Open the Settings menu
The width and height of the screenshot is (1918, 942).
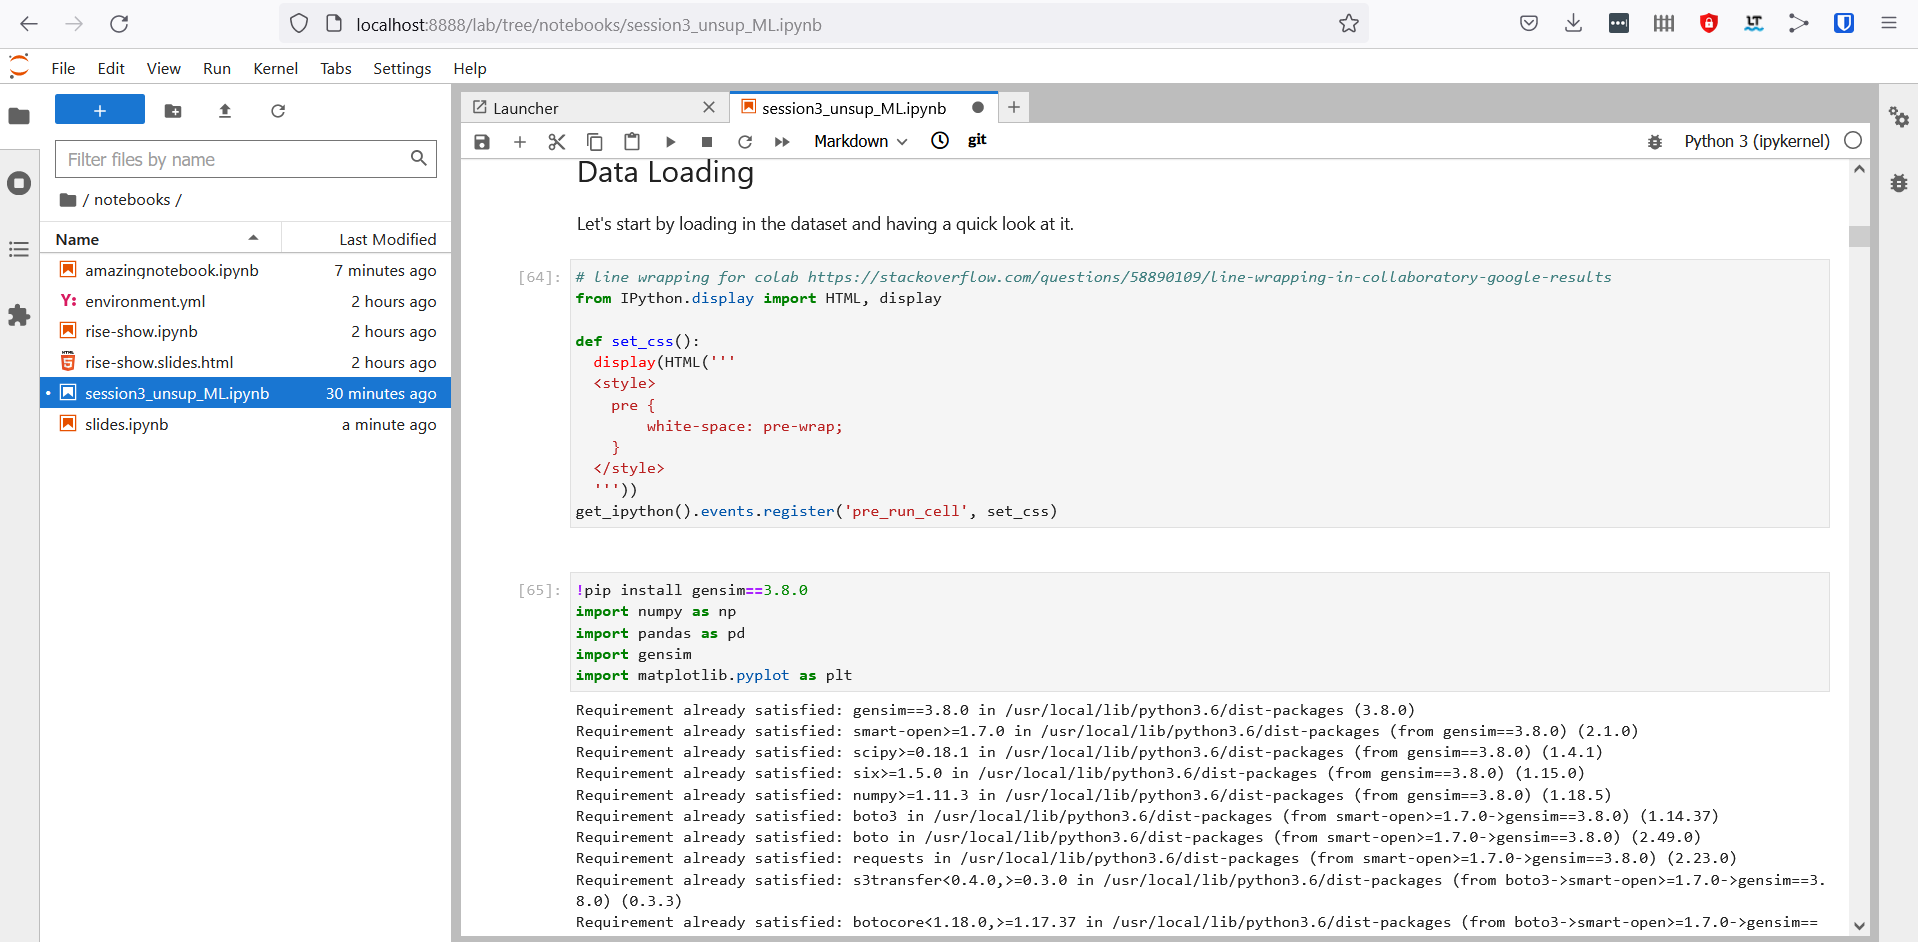(x=402, y=68)
